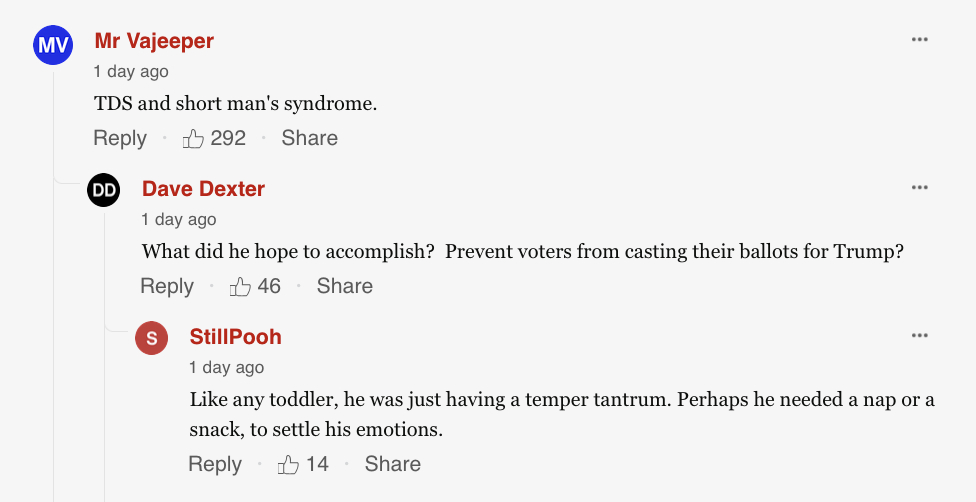The image size is (976, 502).
Task: Like Dave Dexter's comment with thumbs-up
Action: pyautogui.click(x=241, y=287)
